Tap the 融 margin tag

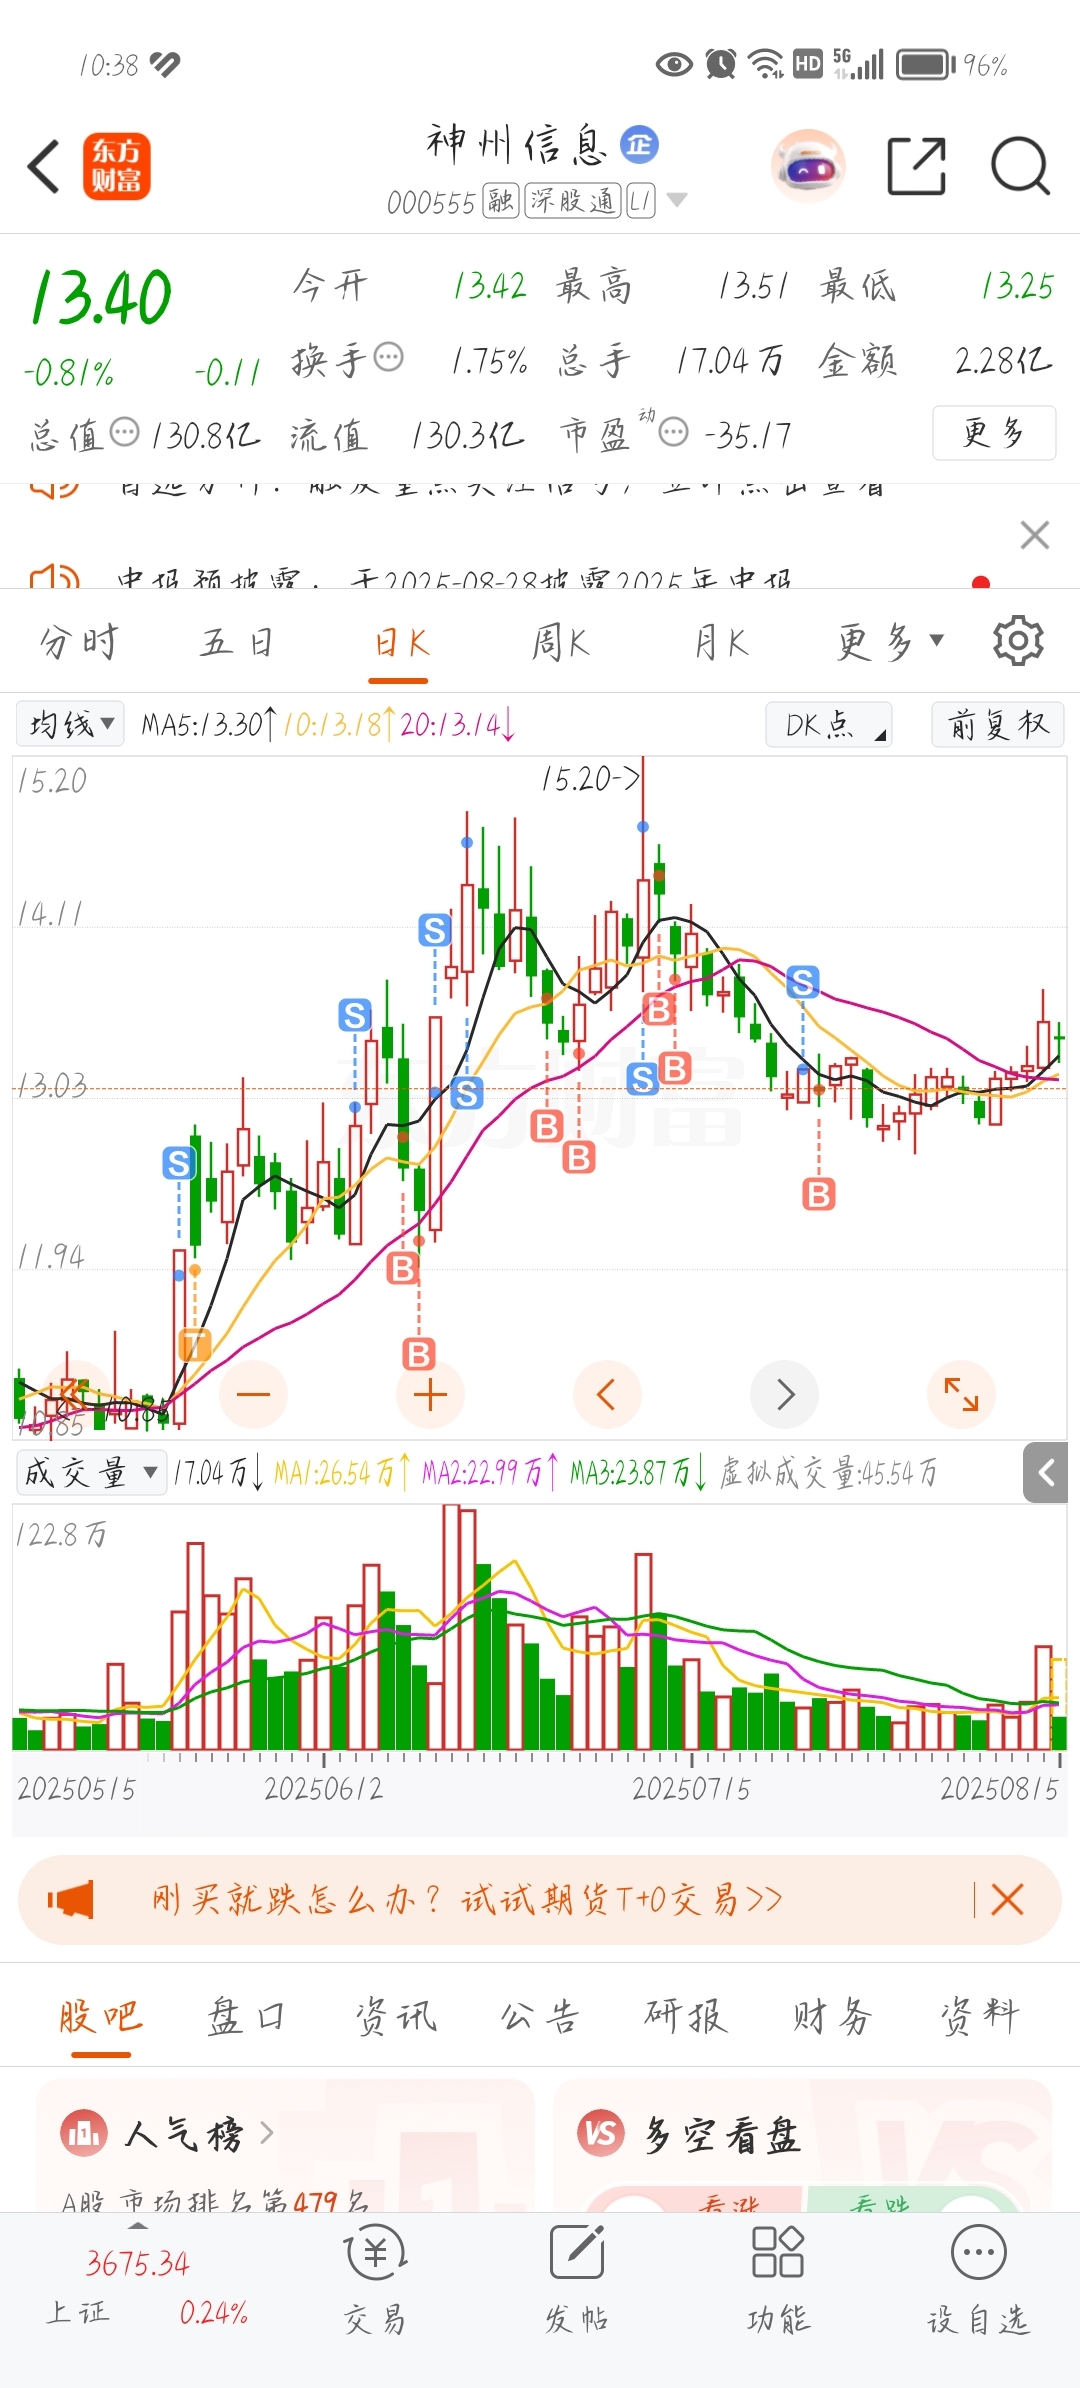tap(500, 201)
